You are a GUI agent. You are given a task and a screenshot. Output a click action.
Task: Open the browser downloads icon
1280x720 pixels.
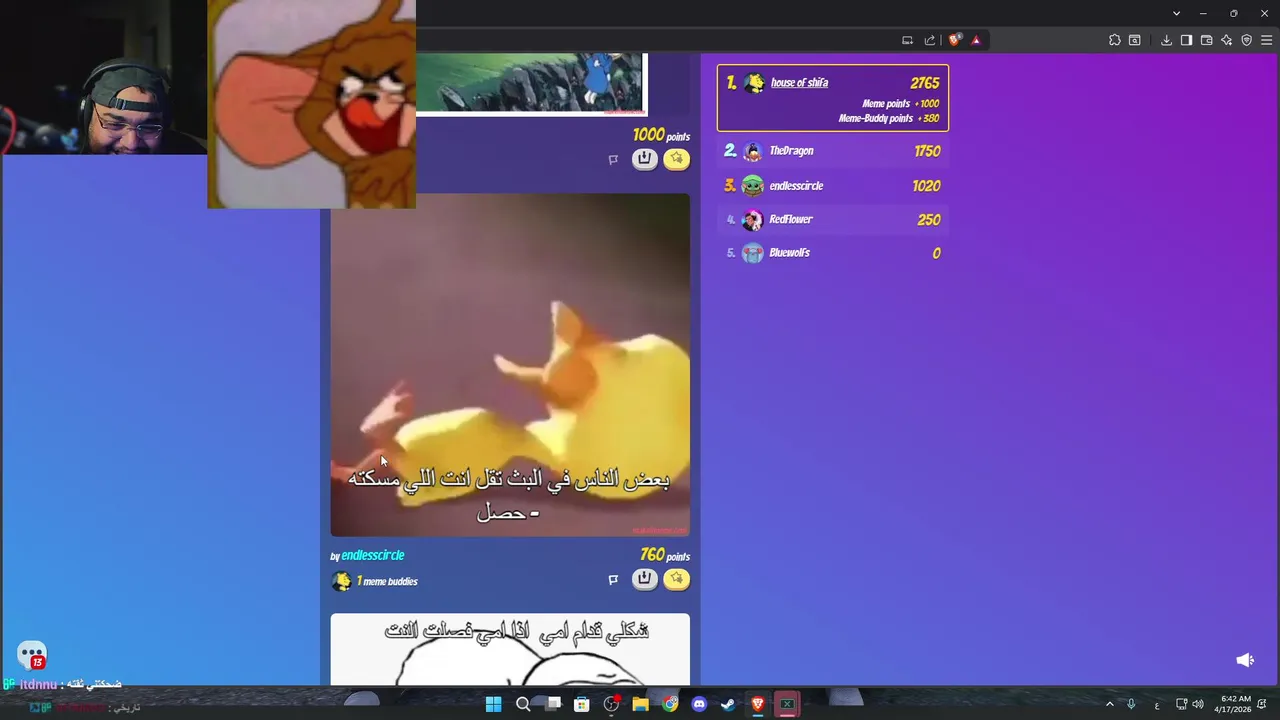pyautogui.click(x=1166, y=40)
